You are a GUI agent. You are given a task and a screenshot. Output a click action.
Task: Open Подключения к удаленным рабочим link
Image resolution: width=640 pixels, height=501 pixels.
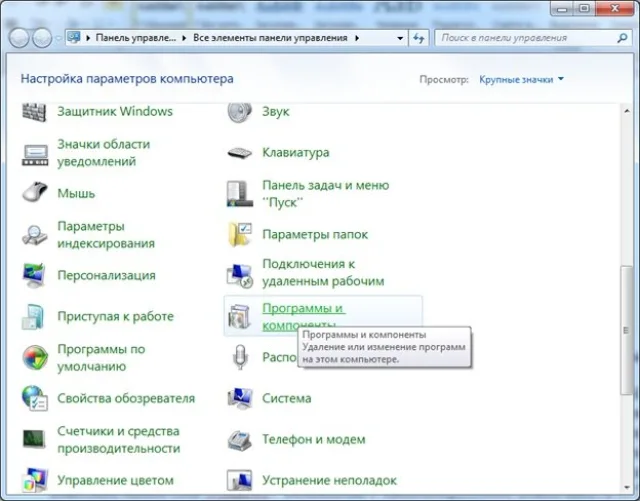pos(323,272)
